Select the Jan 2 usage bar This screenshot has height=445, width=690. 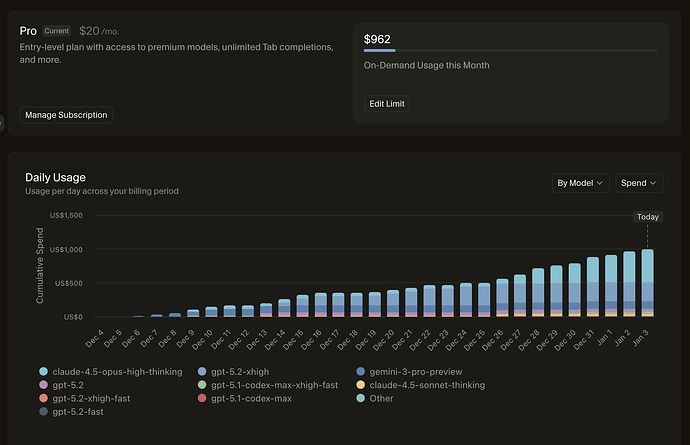point(629,284)
